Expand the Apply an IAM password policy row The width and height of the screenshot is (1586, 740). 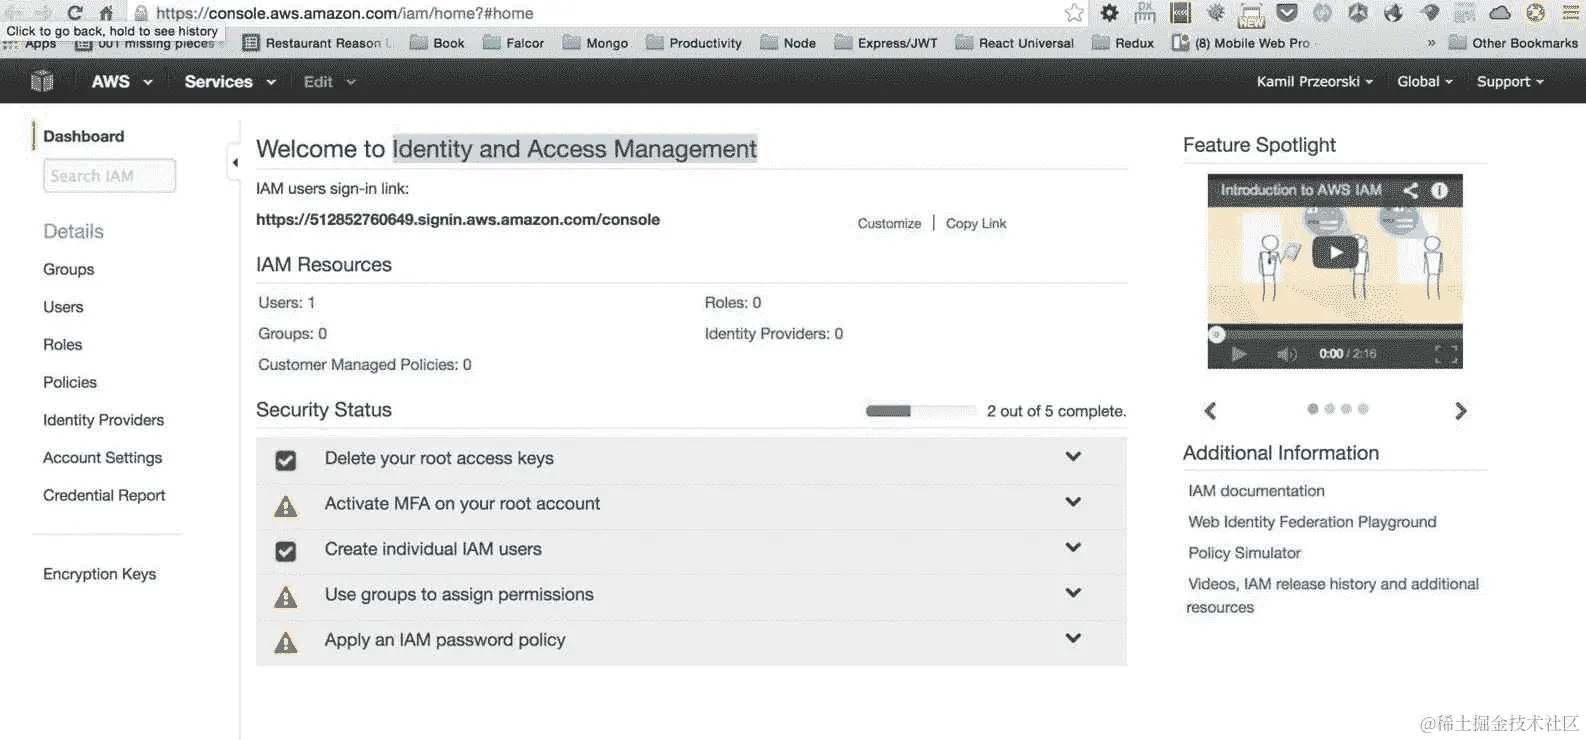(1073, 638)
